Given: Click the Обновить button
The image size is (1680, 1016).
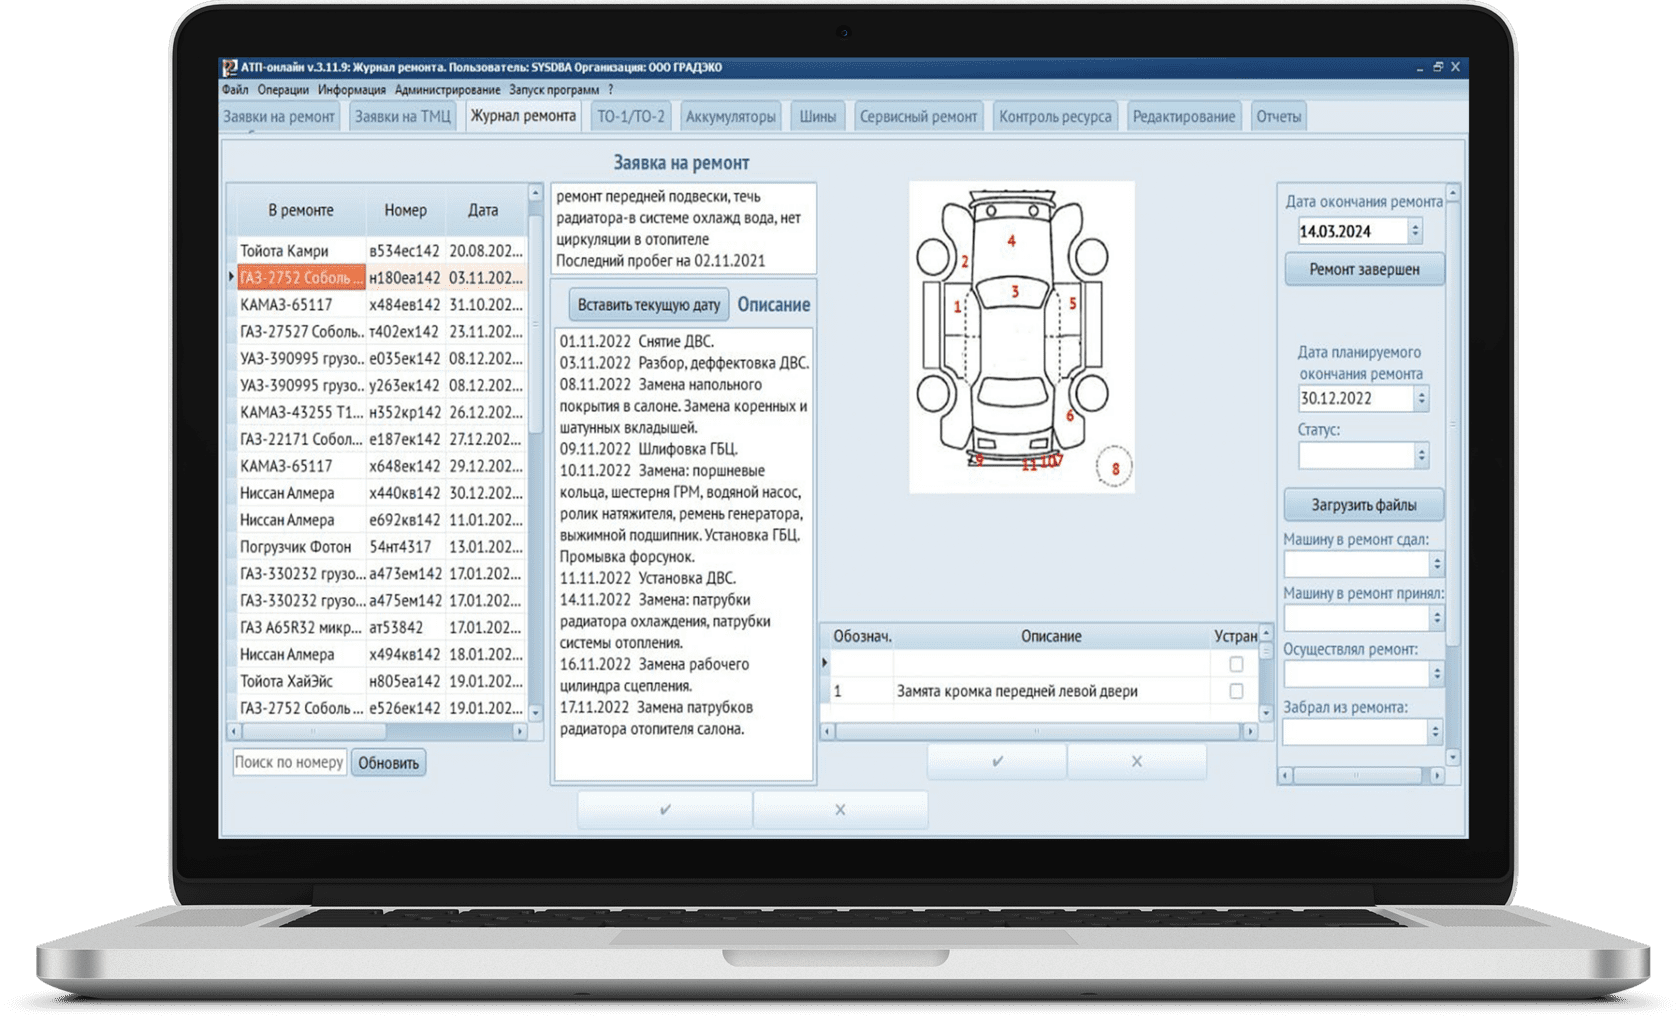Looking at the screenshot, I should pyautogui.click(x=389, y=763).
